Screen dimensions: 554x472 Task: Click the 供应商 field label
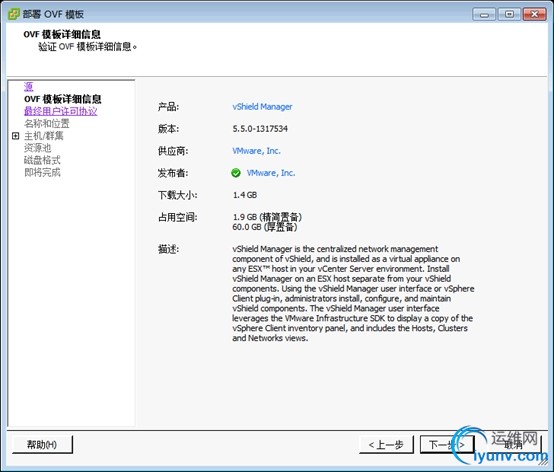173,151
